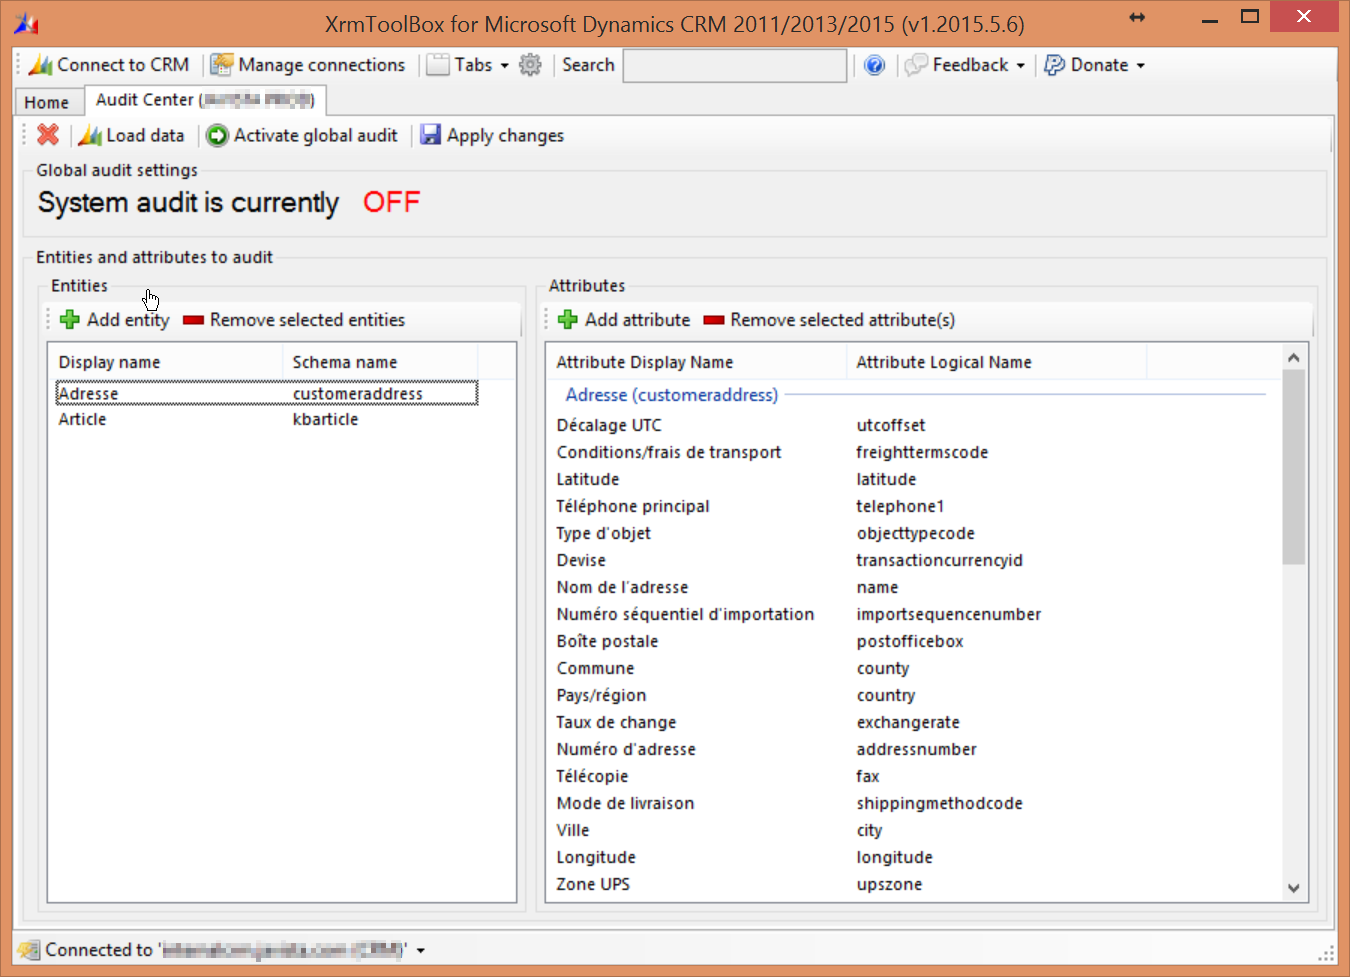1350x977 pixels.
Task: Click Remove selected attribute(s) text
Action: tap(842, 320)
